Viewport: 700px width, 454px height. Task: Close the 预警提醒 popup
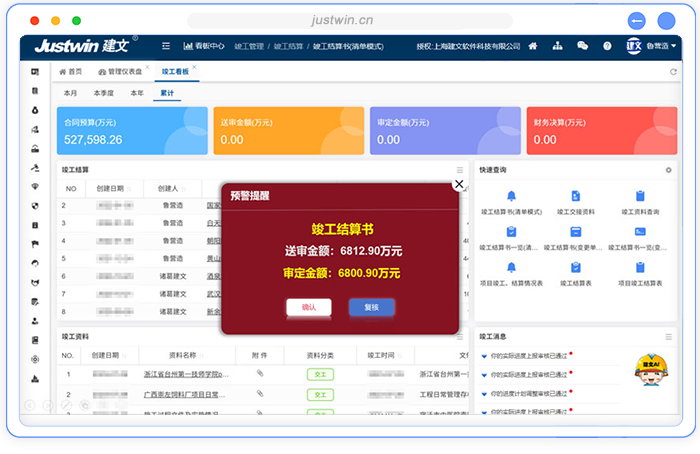(459, 184)
